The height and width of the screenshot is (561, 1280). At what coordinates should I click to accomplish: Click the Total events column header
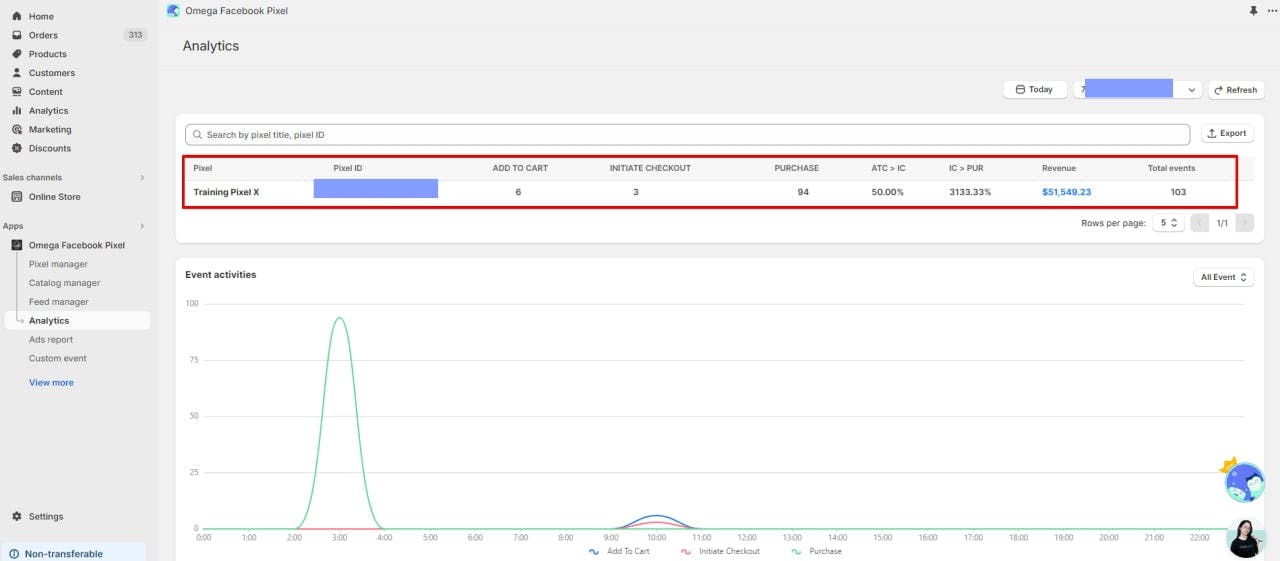(1171, 168)
